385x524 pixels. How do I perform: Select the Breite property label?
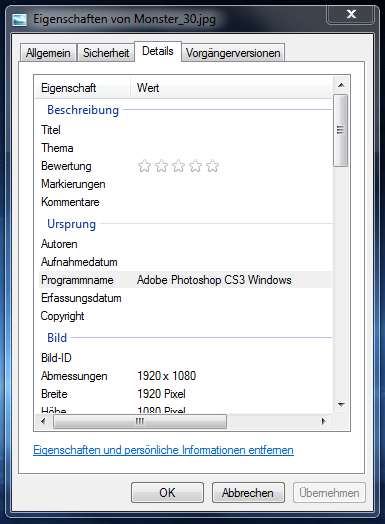pyautogui.click(x=54, y=394)
